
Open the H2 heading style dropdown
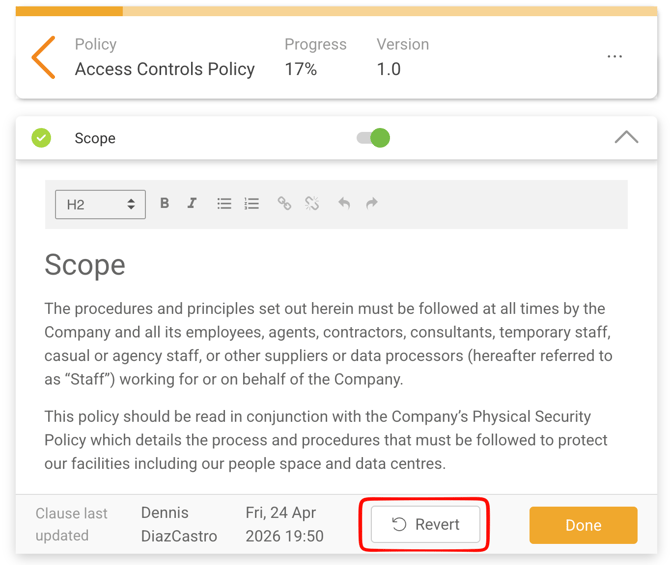click(100, 204)
